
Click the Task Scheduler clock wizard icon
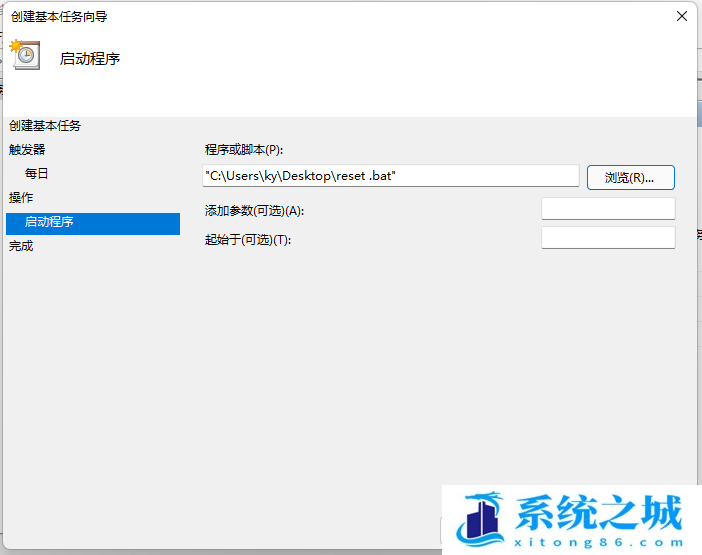[25, 55]
